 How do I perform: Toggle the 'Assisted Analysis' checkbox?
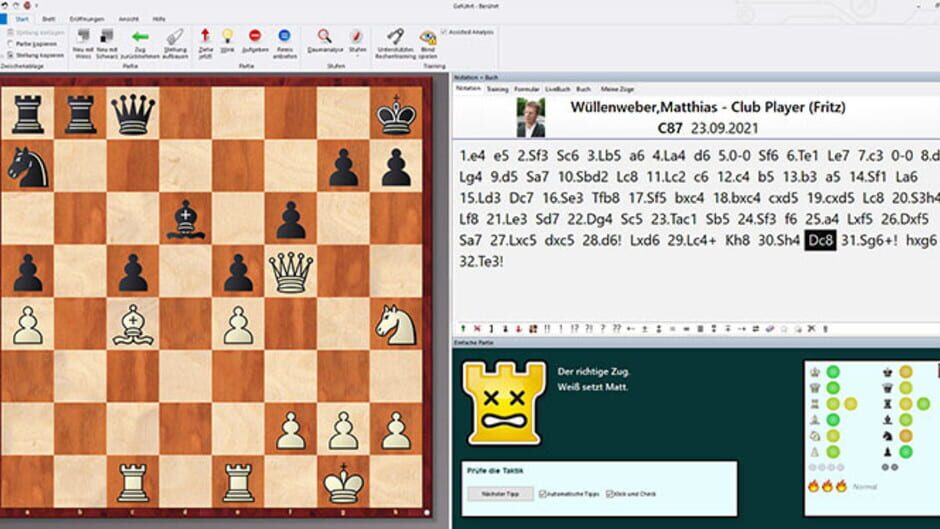(x=445, y=31)
